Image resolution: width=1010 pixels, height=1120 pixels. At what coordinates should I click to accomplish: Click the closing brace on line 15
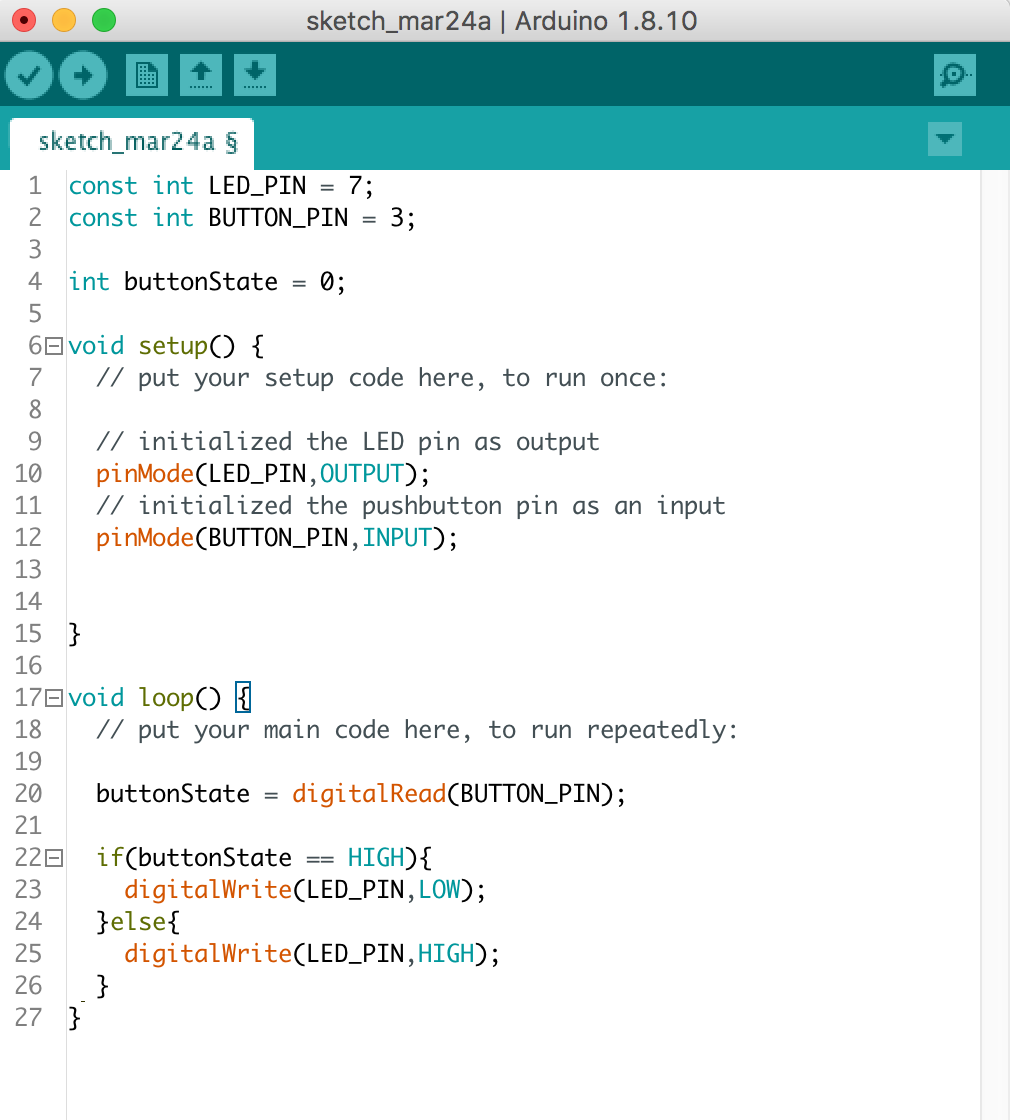point(74,634)
